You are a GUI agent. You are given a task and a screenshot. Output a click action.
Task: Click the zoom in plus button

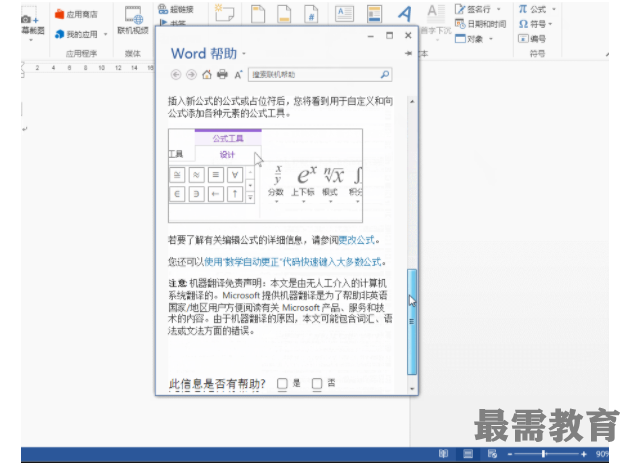click(x=584, y=454)
